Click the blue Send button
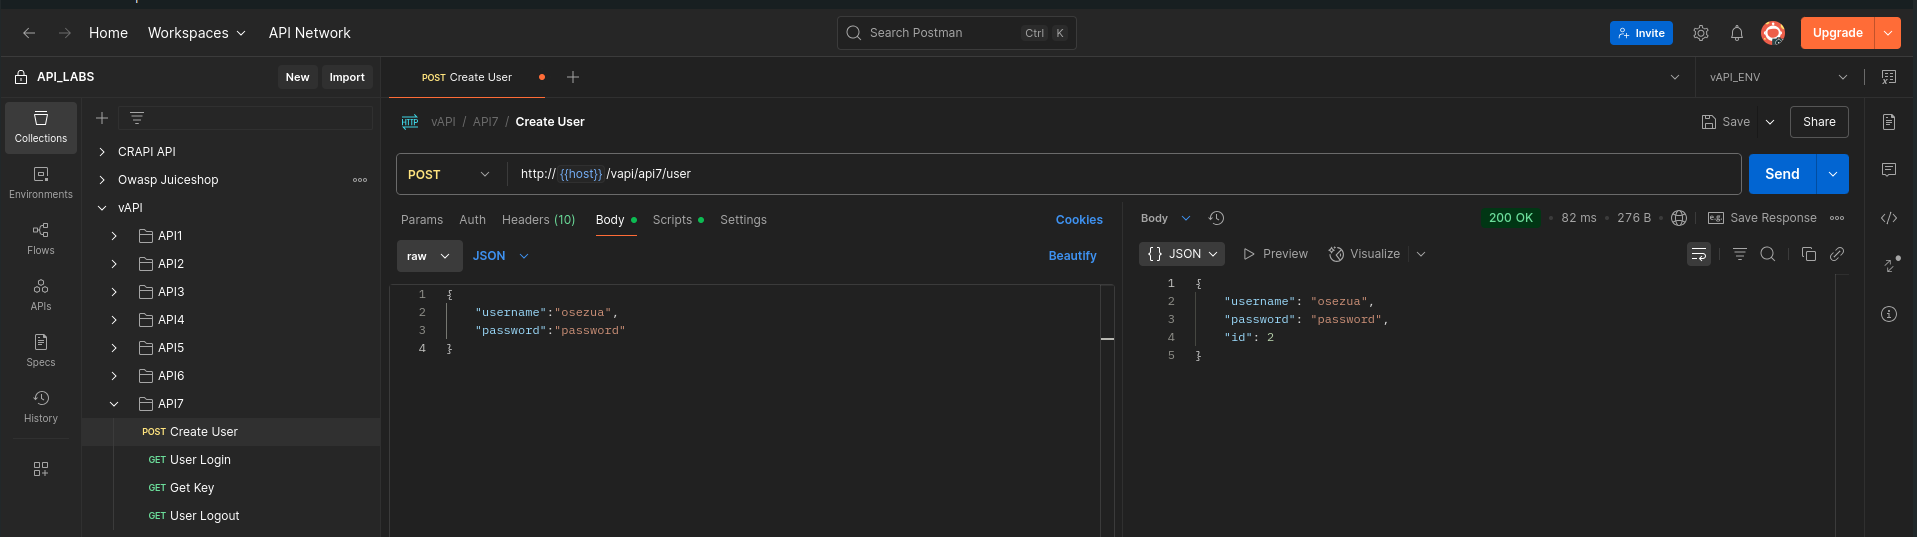 coord(1782,174)
